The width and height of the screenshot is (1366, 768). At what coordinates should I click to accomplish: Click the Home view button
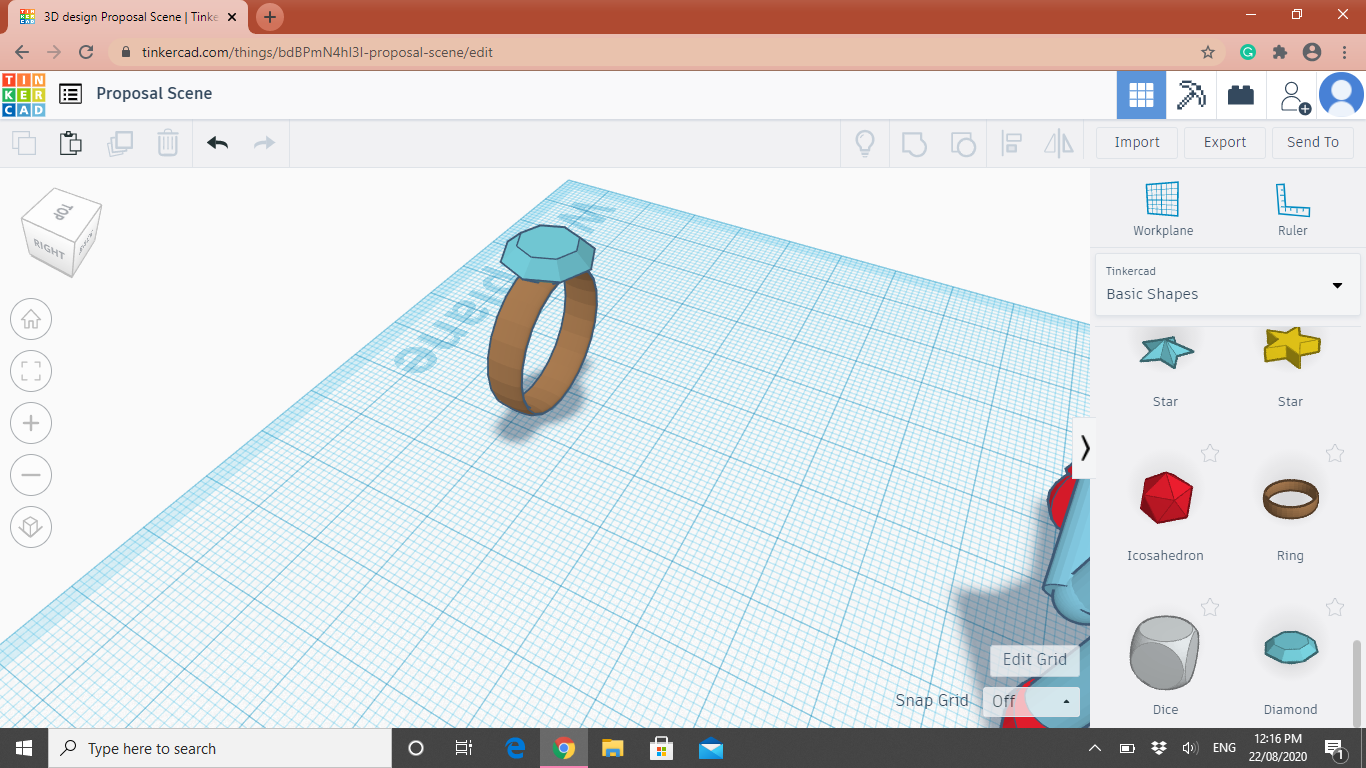point(31,320)
